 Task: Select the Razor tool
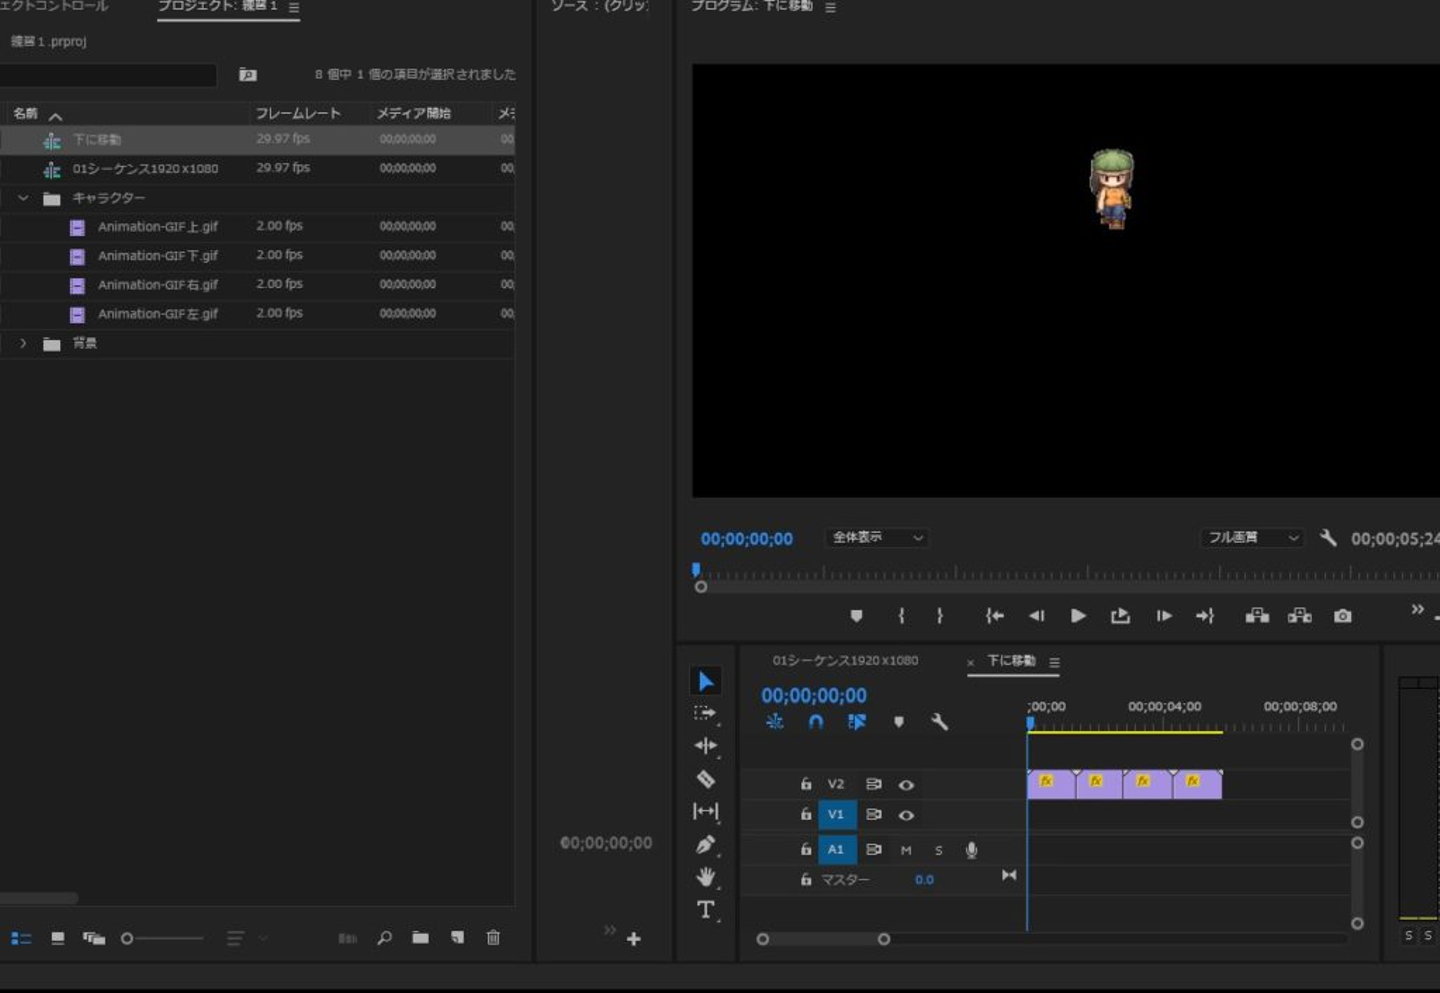coord(705,779)
